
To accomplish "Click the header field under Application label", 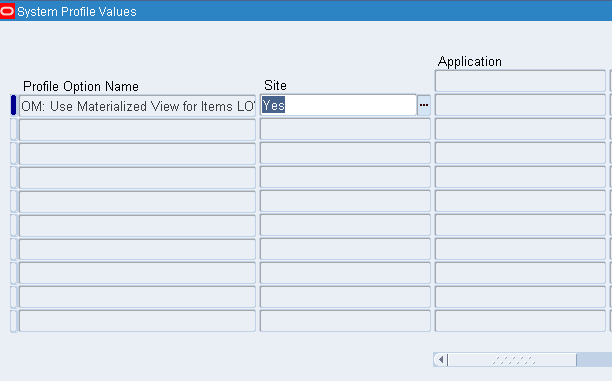I will 520,81.
